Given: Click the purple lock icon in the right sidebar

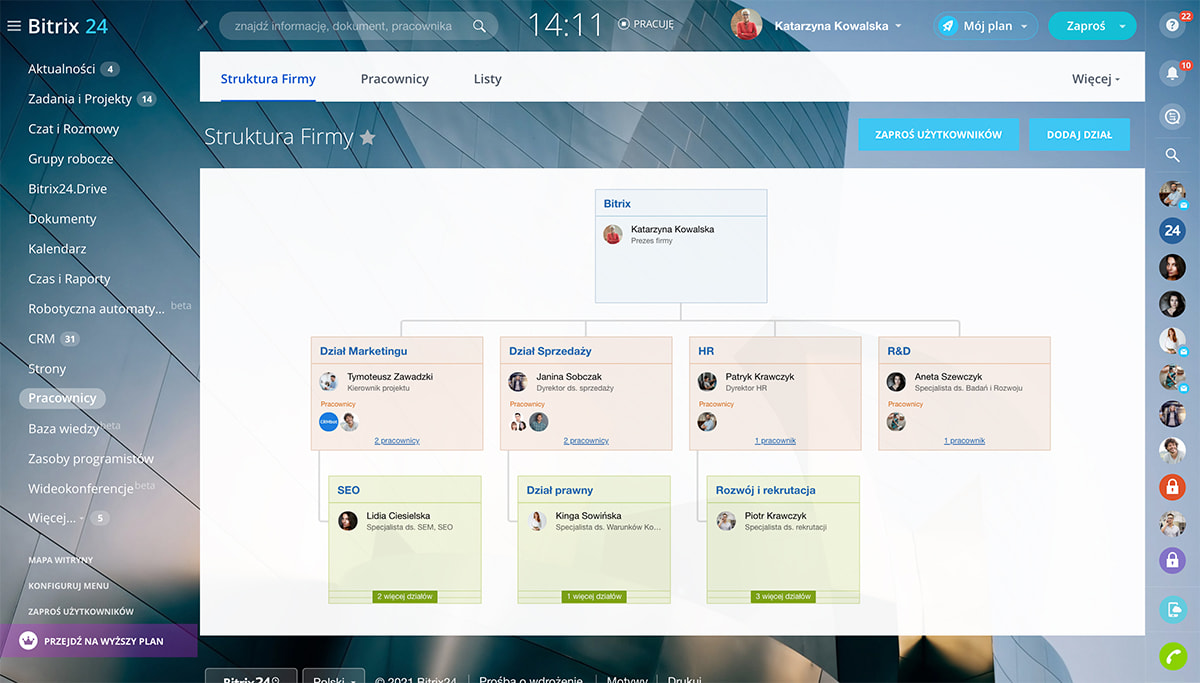Looking at the screenshot, I should 1172,560.
